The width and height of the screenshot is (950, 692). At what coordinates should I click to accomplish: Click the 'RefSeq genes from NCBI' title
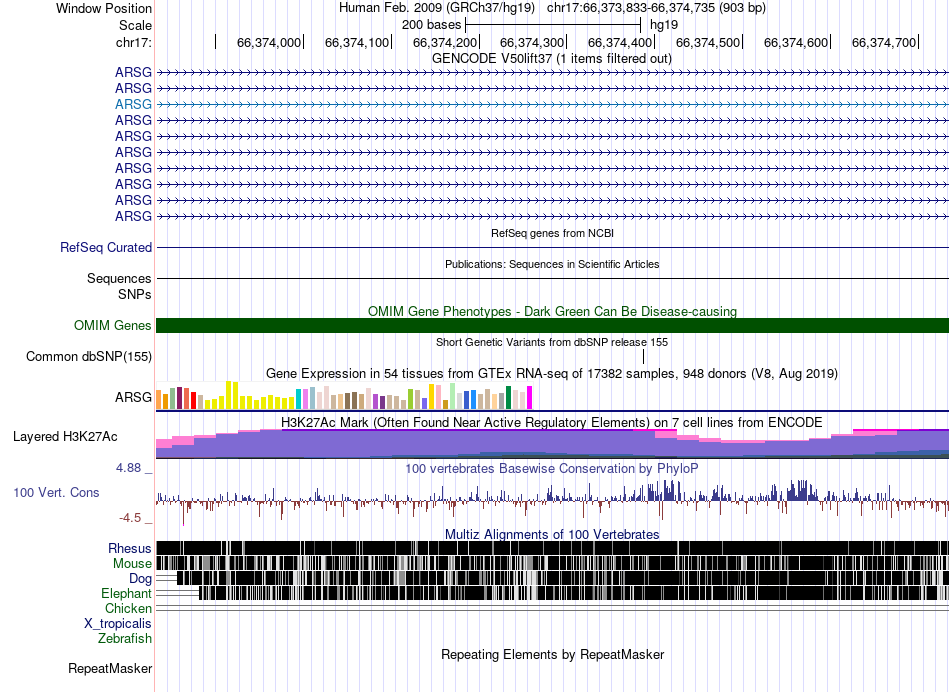pos(553,233)
